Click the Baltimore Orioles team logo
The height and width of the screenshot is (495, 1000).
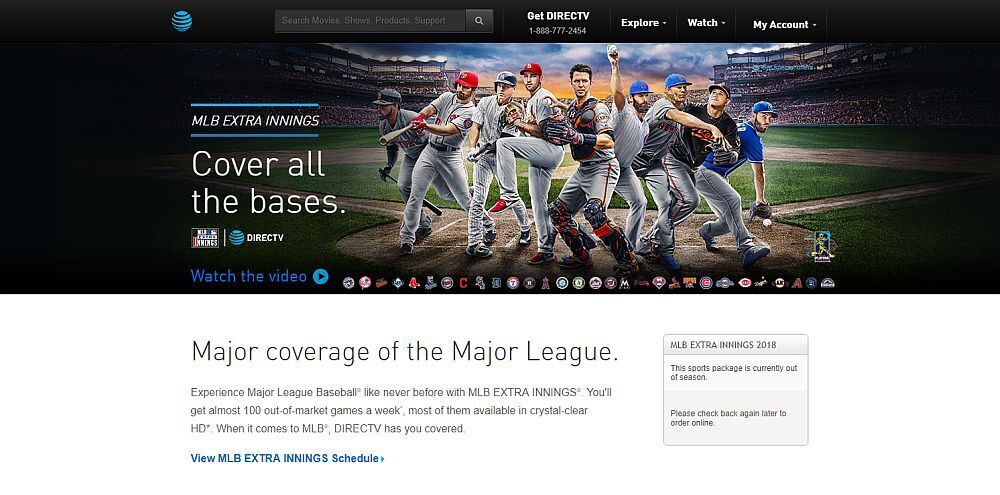[x=381, y=283]
